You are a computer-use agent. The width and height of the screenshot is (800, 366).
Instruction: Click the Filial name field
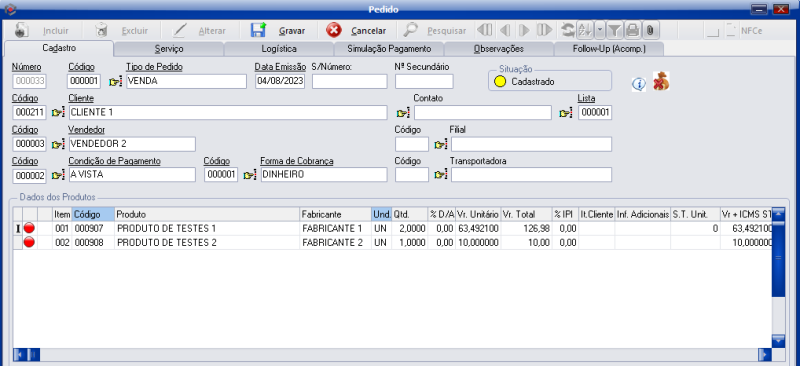coord(531,144)
